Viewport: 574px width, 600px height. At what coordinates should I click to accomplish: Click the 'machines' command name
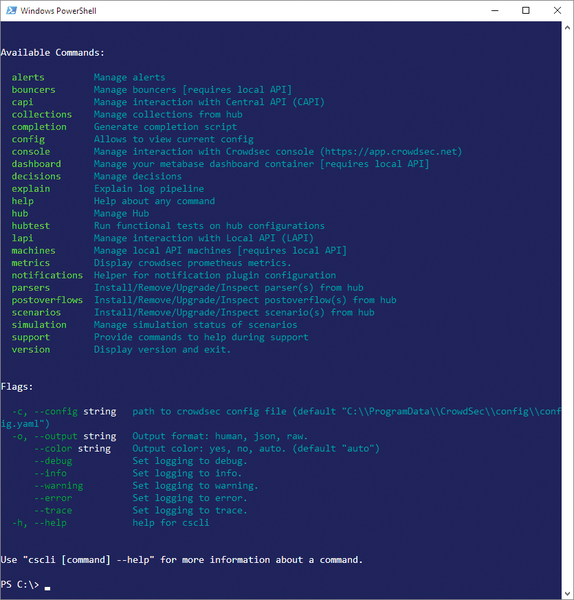(x=33, y=251)
